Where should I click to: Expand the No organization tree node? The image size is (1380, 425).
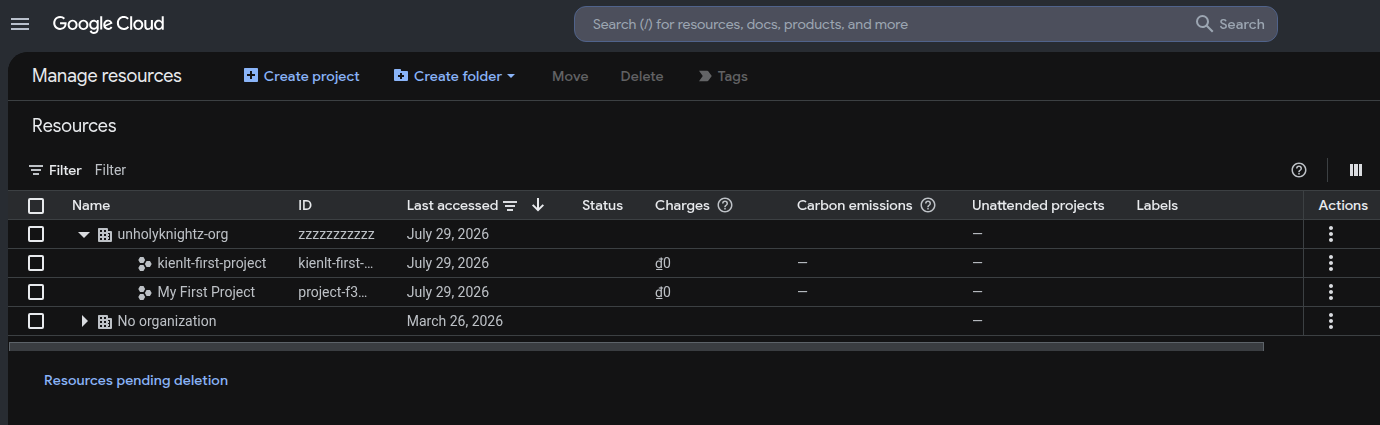(x=85, y=321)
